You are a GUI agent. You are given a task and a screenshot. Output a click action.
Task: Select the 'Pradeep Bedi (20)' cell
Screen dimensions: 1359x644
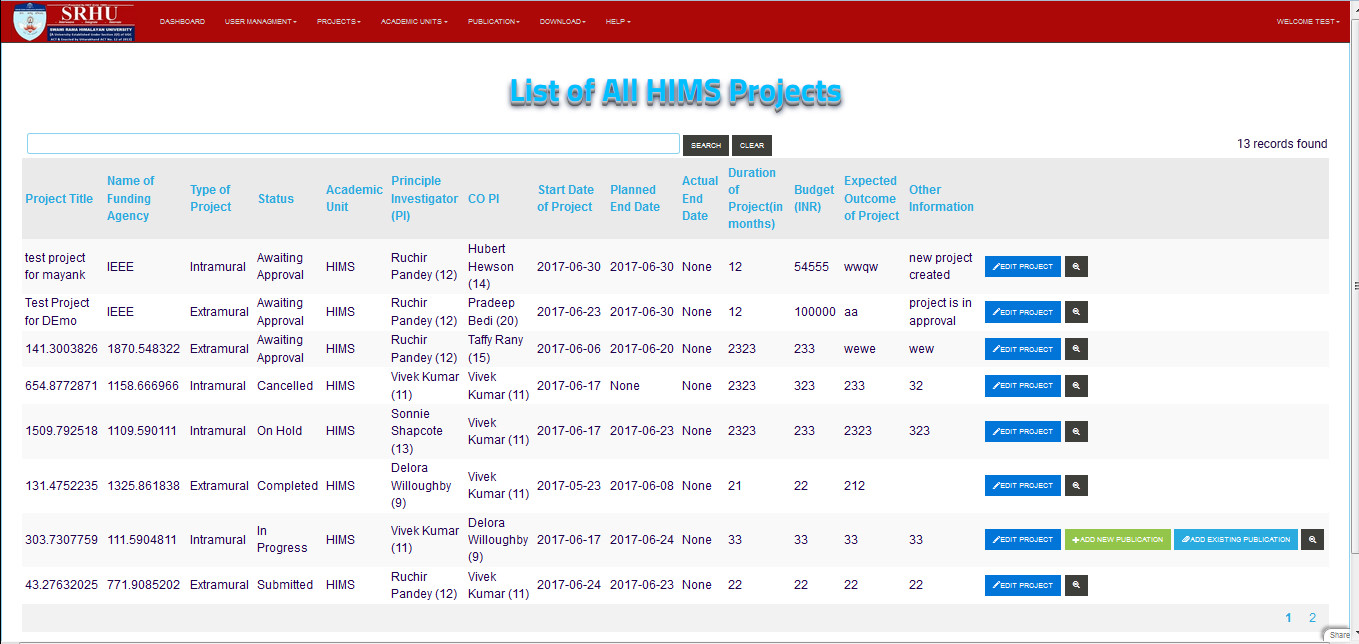(494, 312)
